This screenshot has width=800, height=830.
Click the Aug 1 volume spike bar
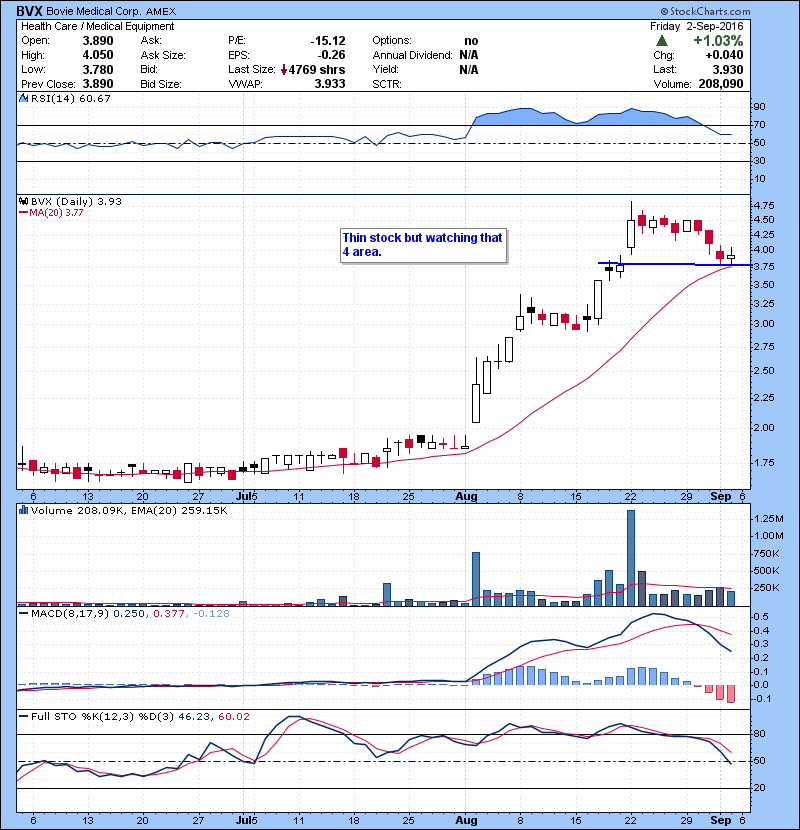(x=475, y=579)
